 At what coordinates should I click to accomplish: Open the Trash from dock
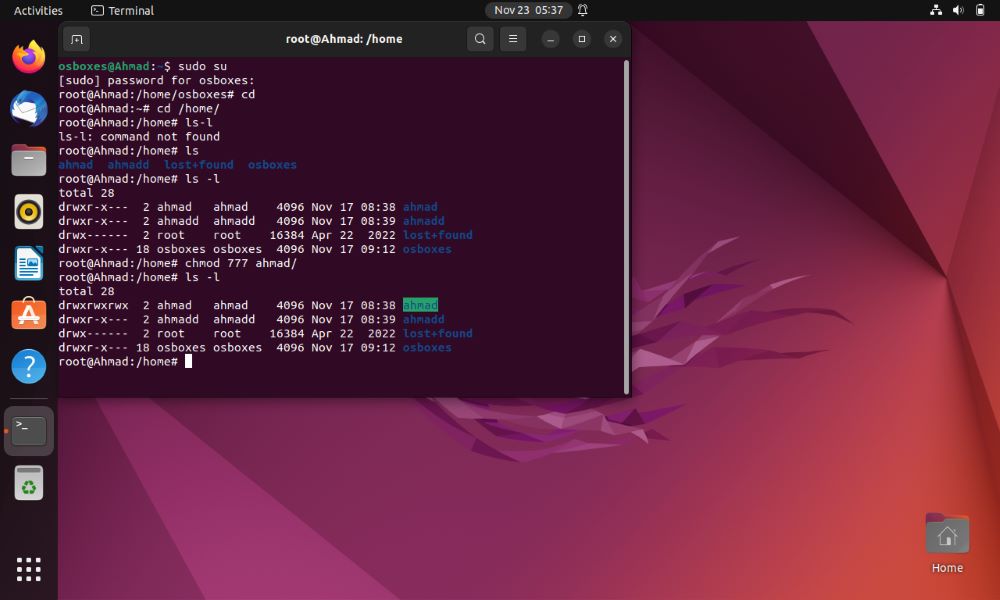[29, 483]
